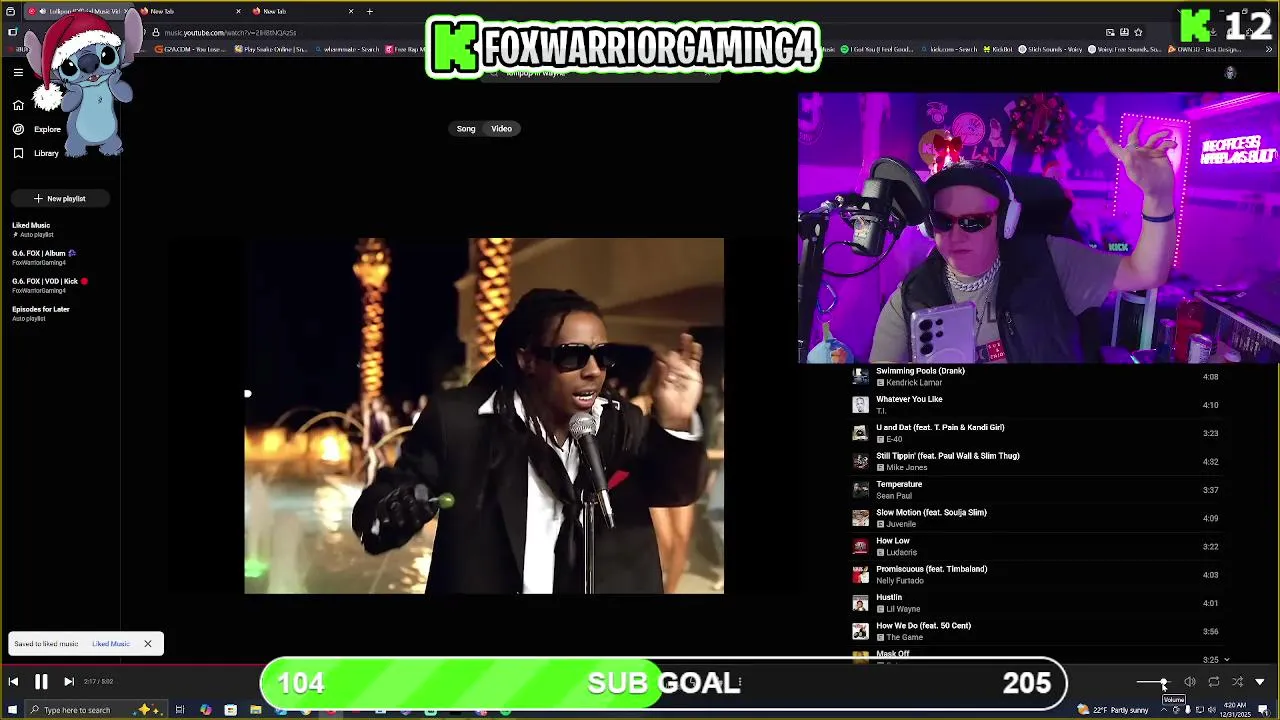This screenshot has width=1280, height=720.
Task: Select the Promiscuous thumbnail
Action: [860, 575]
